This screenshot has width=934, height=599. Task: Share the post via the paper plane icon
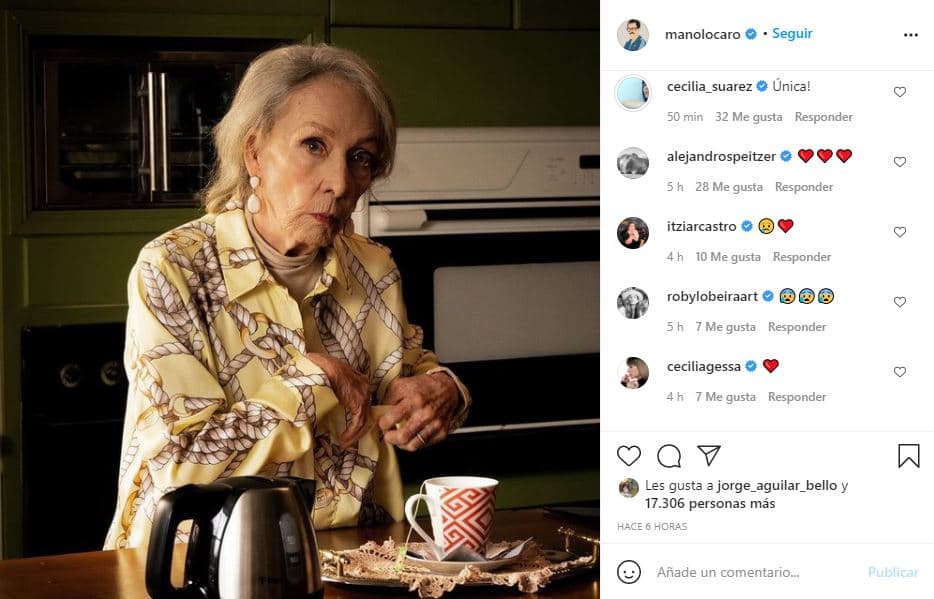pyautogui.click(x=709, y=458)
